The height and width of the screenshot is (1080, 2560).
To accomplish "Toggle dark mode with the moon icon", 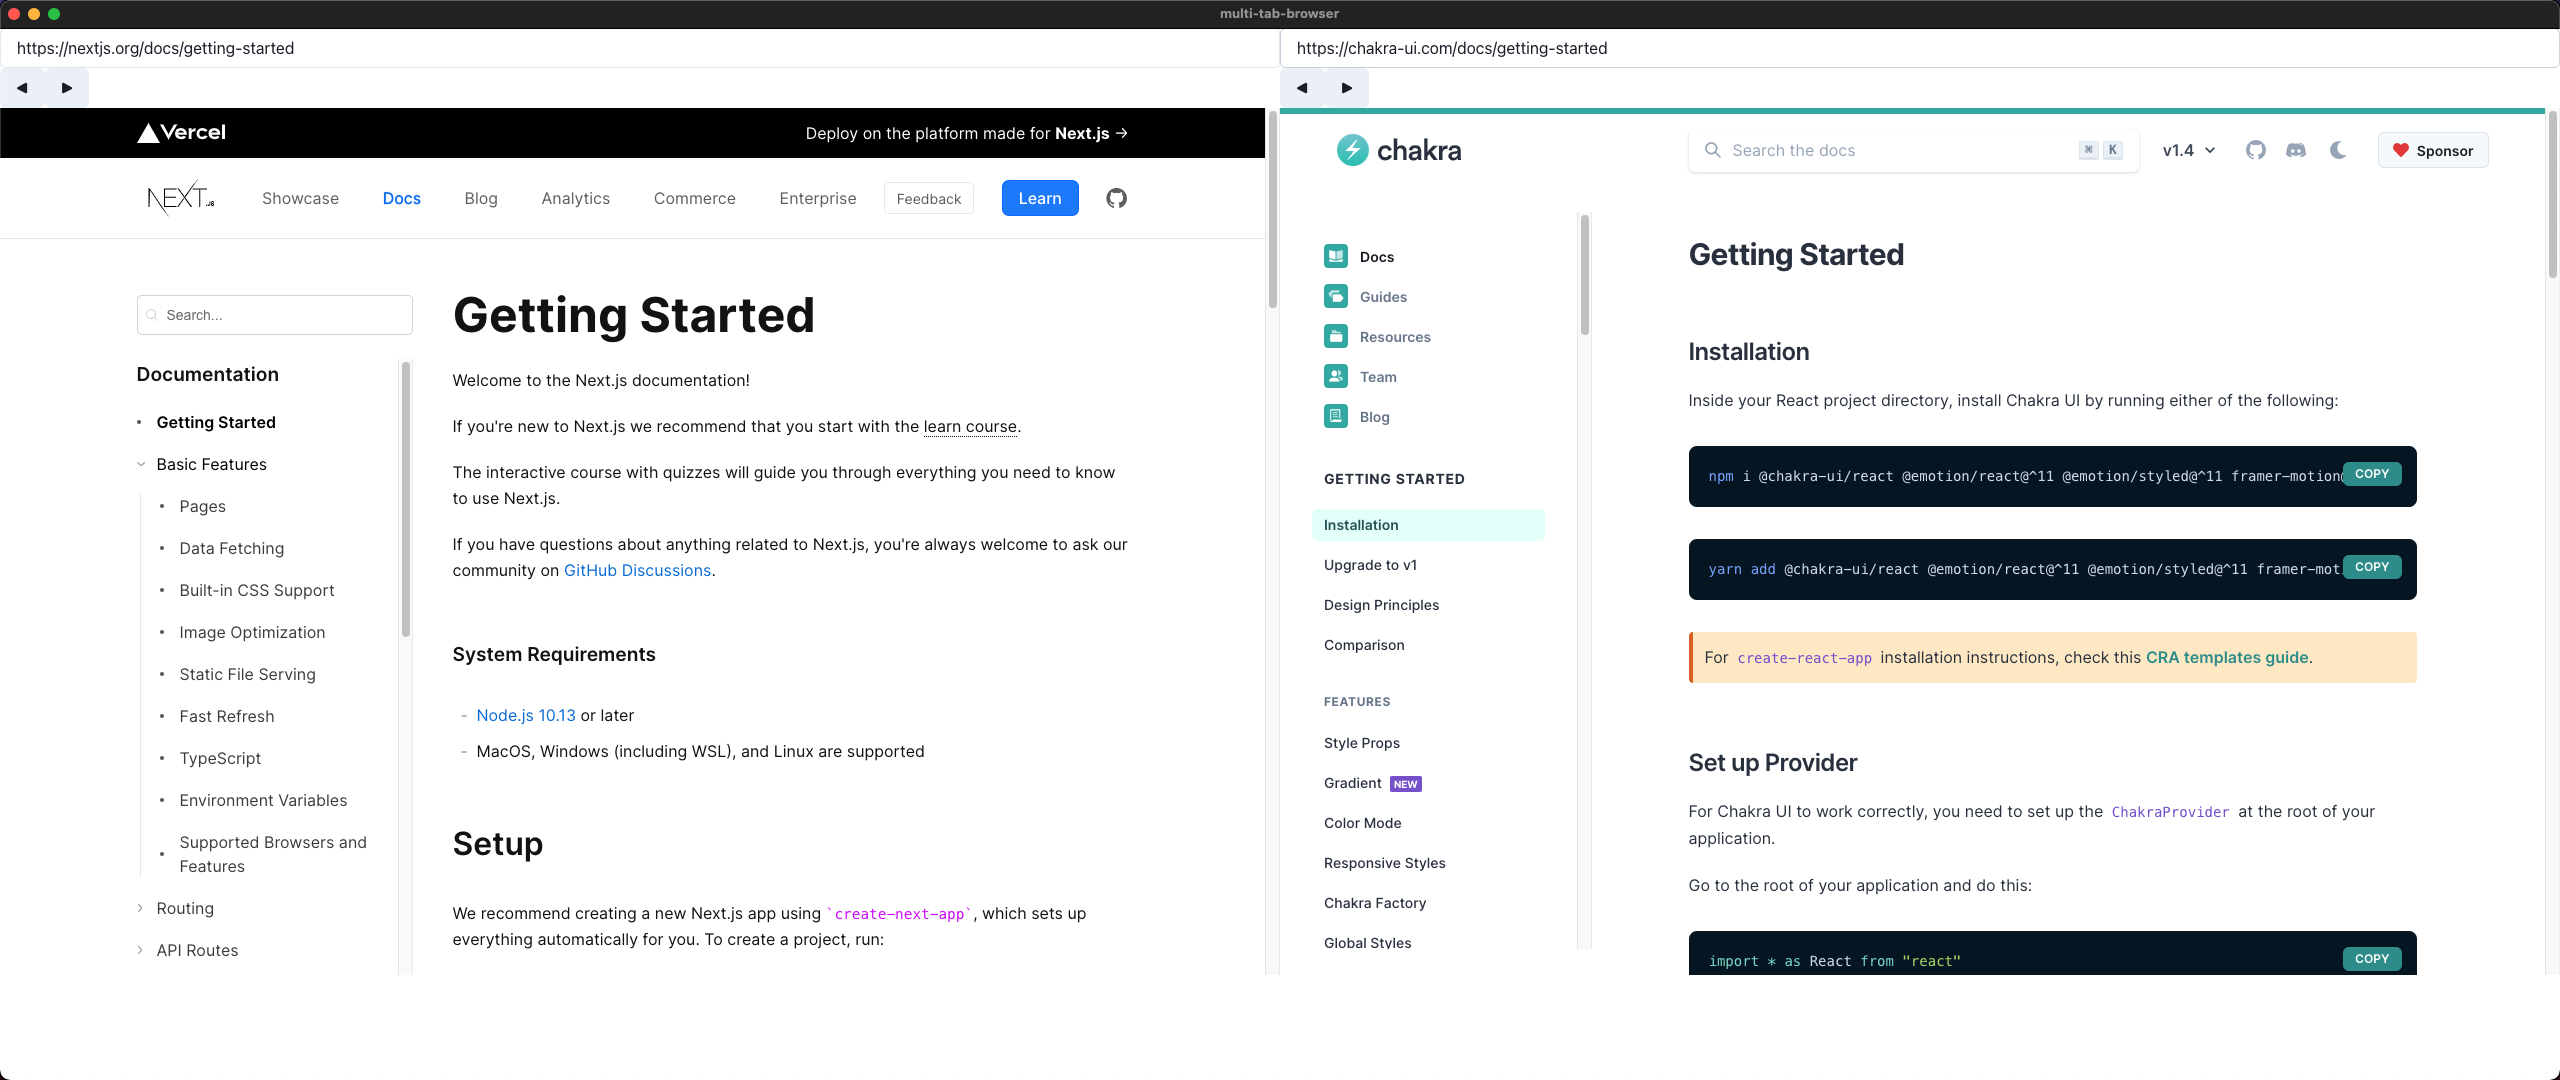I will coord(2338,150).
